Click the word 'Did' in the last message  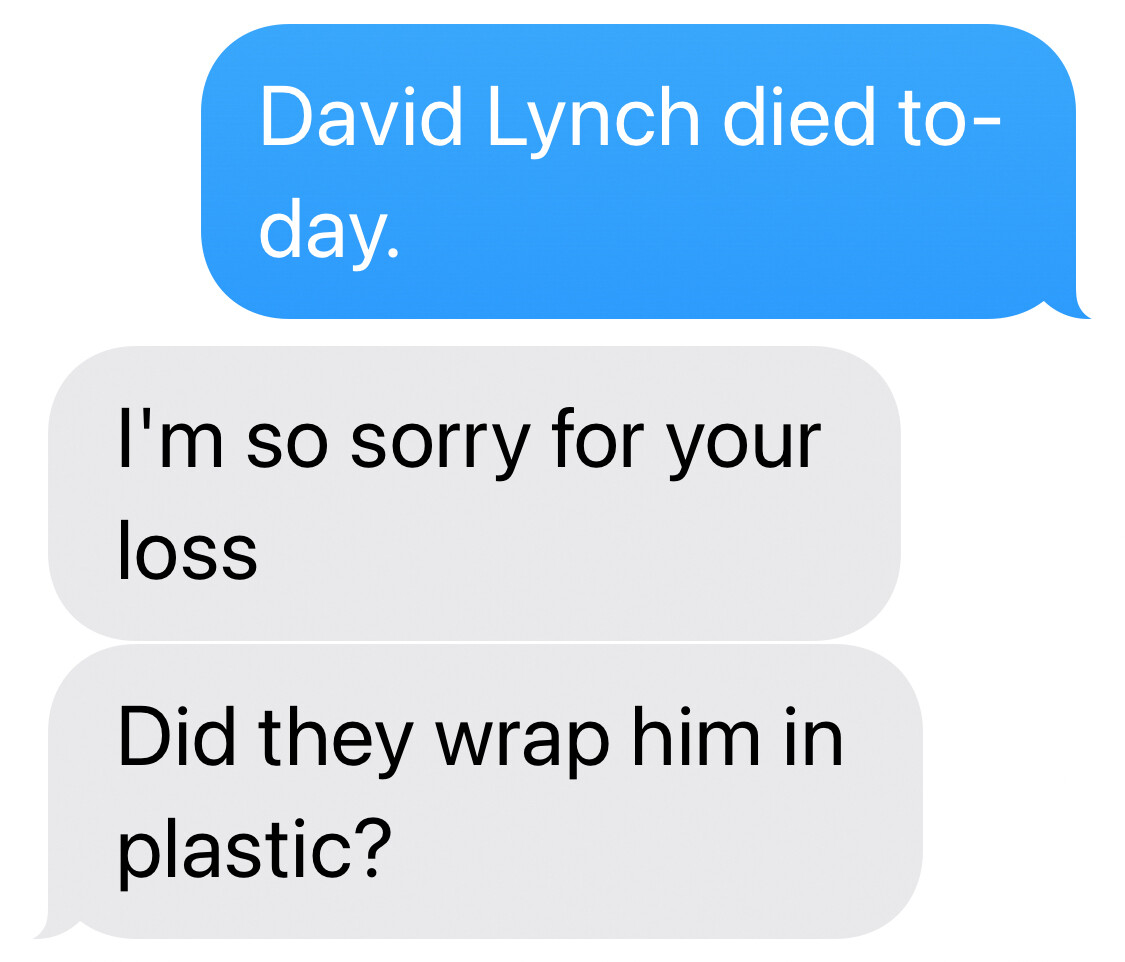point(176,737)
